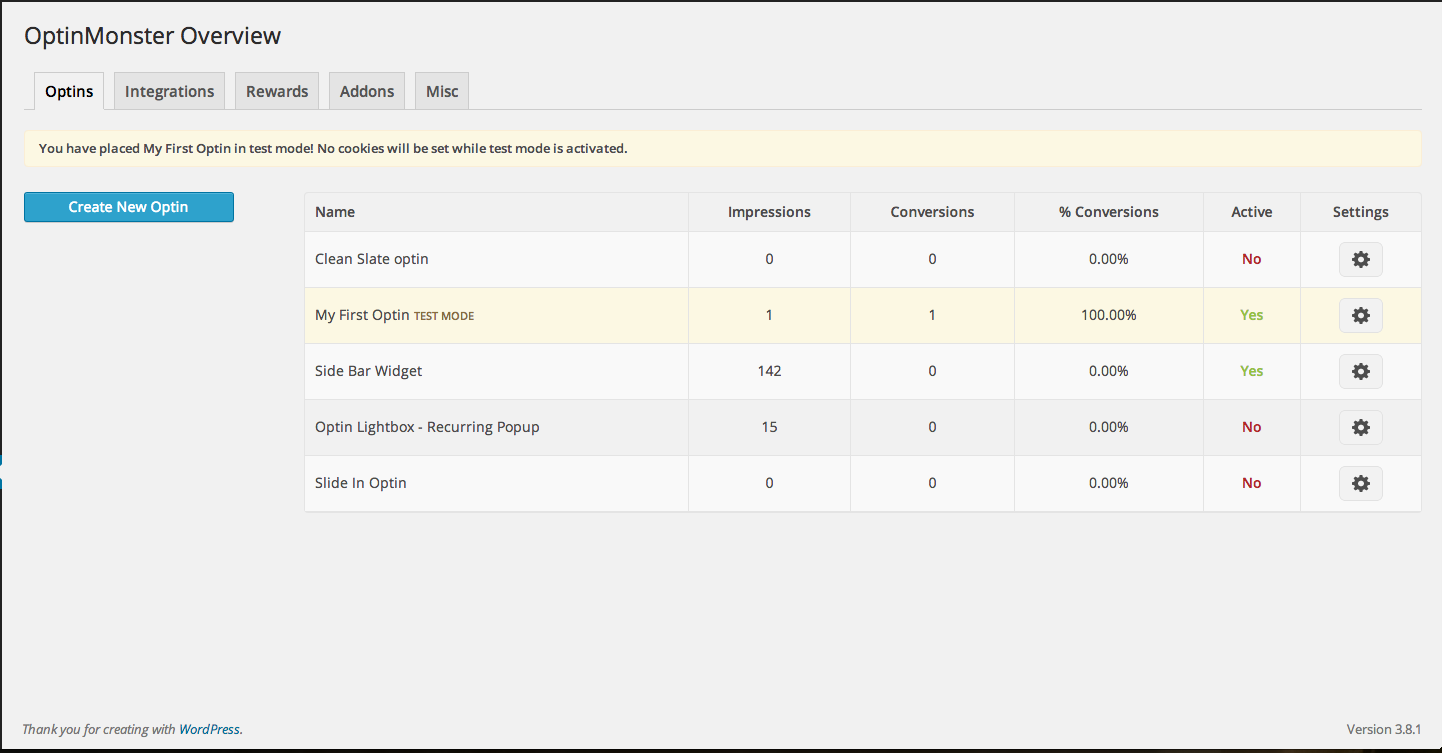Image resolution: width=1442 pixels, height=753 pixels.
Task: Toggle the 'No' active status for Clean Slate optin
Action: (x=1251, y=258)
